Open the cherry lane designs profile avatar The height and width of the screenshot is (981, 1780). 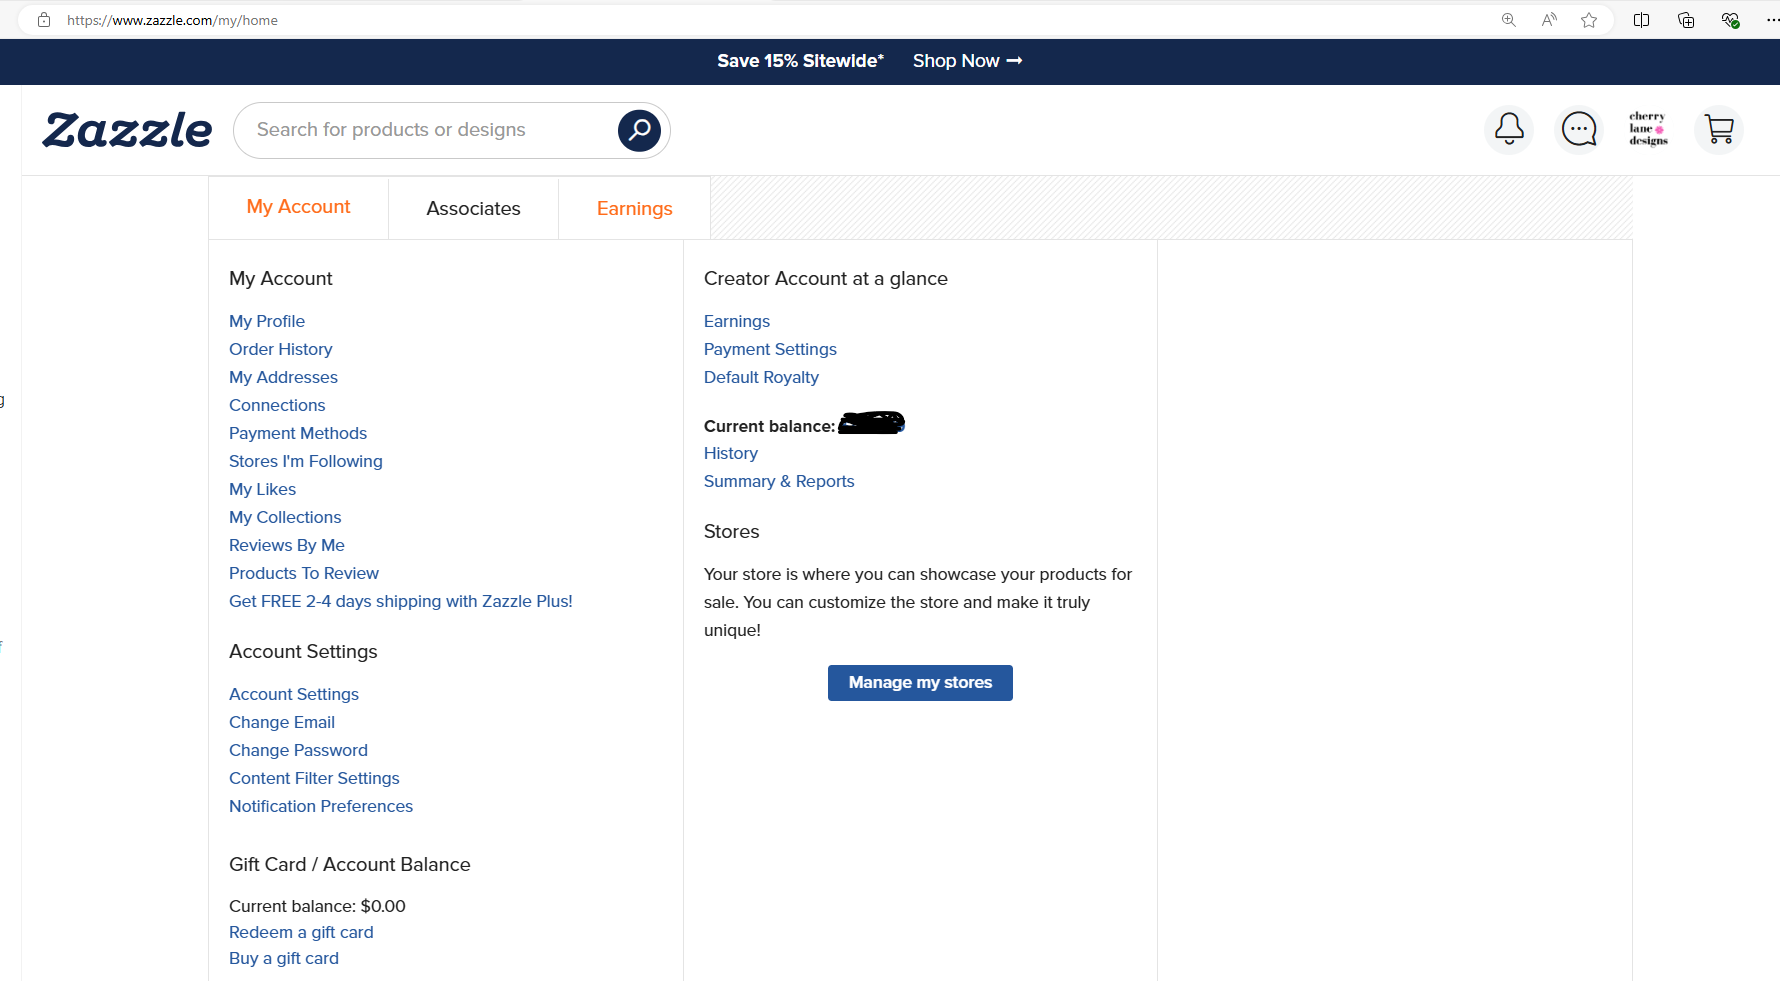click(1648, 129)
